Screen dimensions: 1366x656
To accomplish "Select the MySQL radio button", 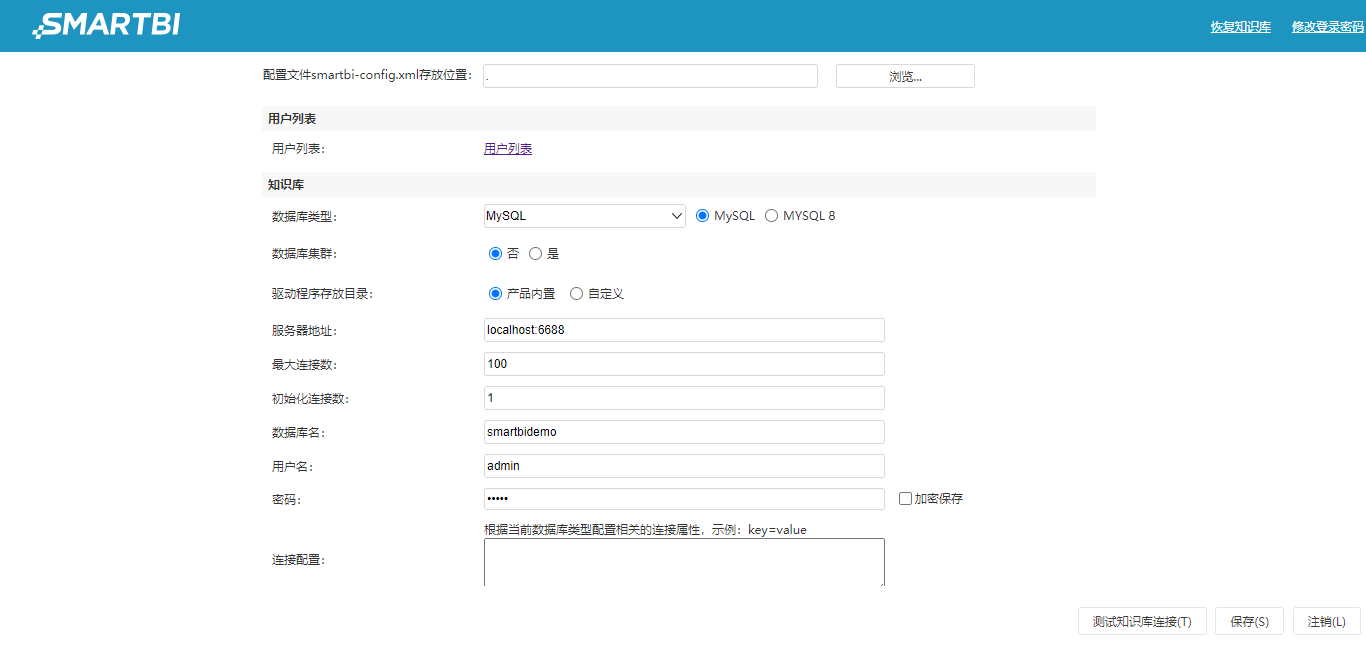I will pos(702,216).
